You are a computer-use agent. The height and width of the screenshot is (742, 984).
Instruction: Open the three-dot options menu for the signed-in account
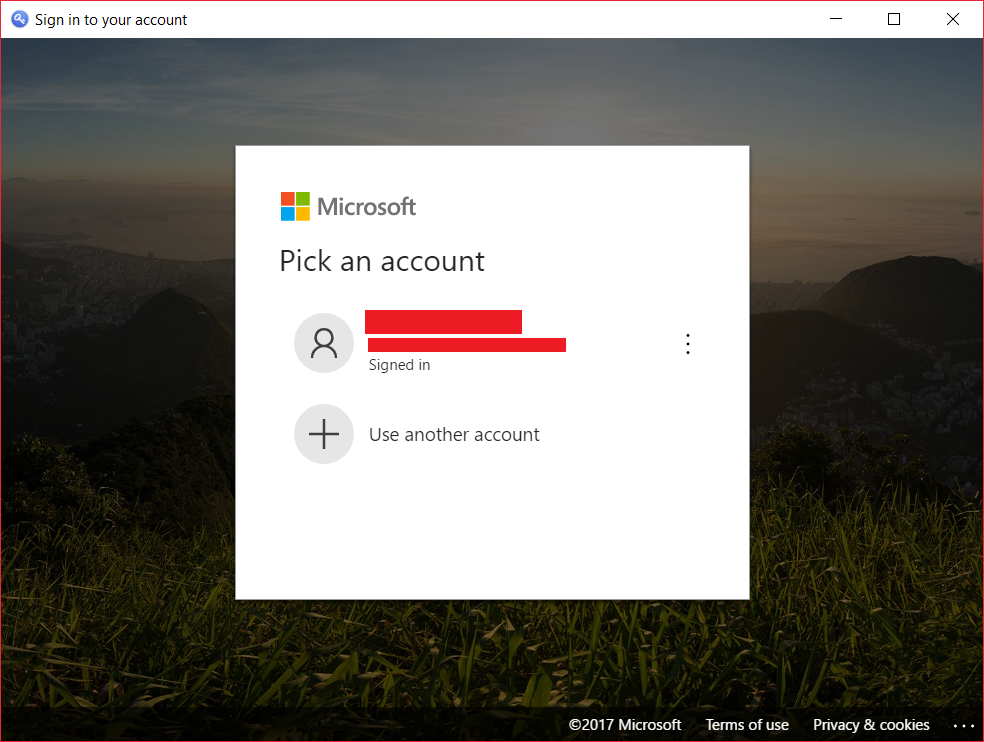688,344
